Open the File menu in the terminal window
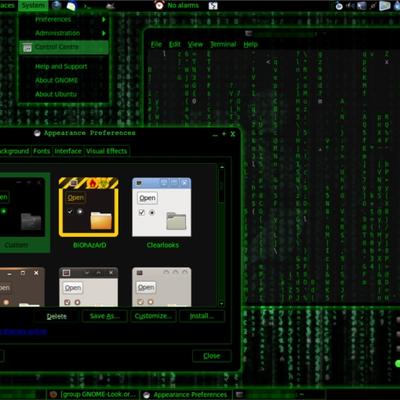 156,44
